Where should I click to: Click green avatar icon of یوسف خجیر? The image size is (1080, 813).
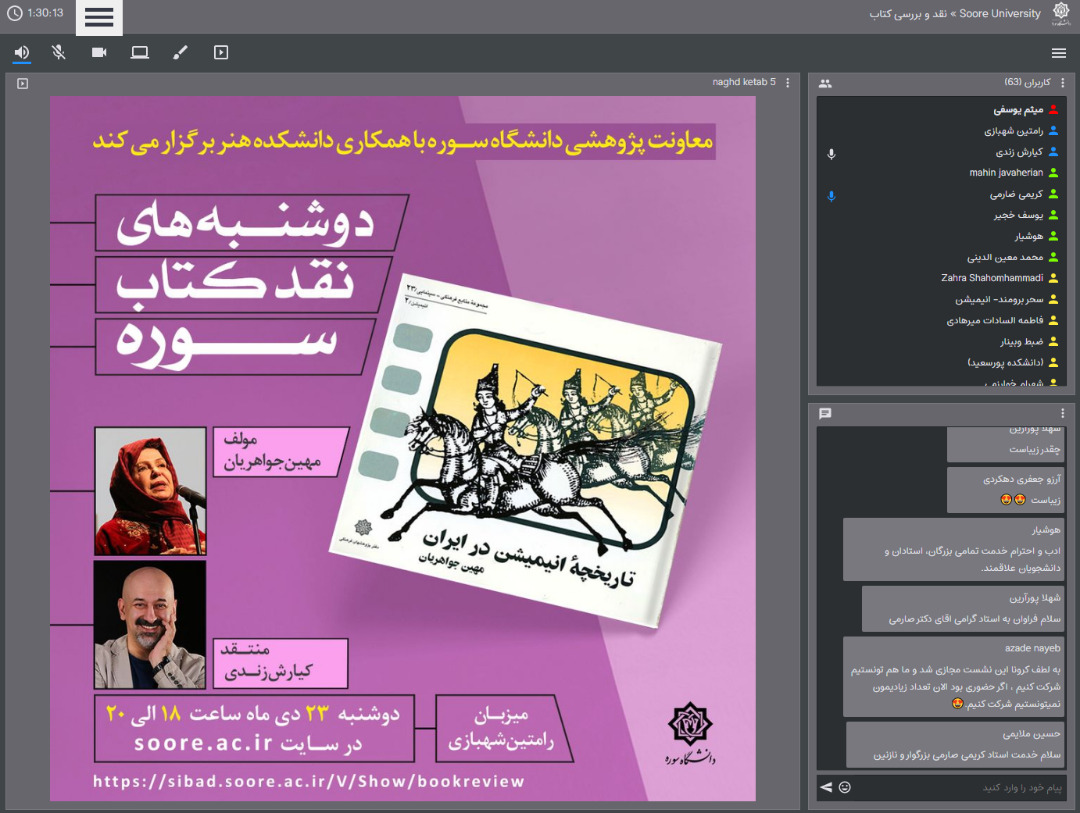pos(1053,215)
